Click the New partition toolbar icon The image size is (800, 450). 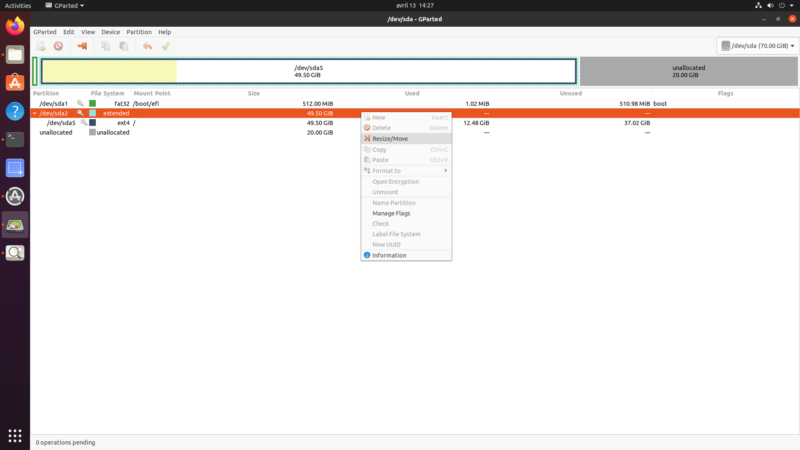41,46
